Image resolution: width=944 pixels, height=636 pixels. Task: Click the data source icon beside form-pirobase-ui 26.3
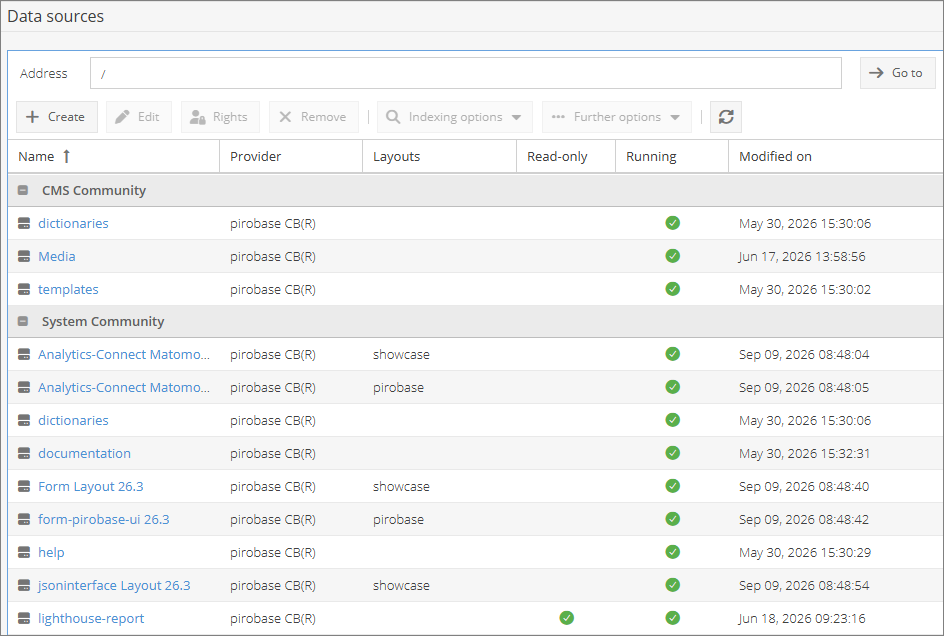tap(24, 519)
